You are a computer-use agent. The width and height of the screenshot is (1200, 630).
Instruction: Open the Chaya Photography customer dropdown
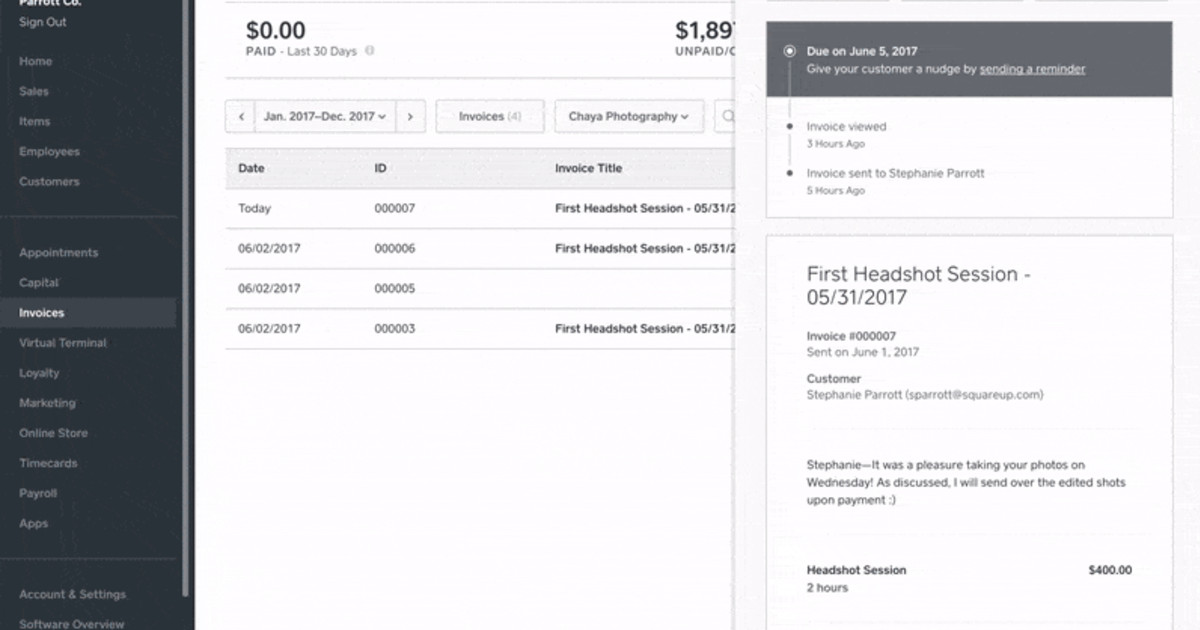[x=628, y=116]
